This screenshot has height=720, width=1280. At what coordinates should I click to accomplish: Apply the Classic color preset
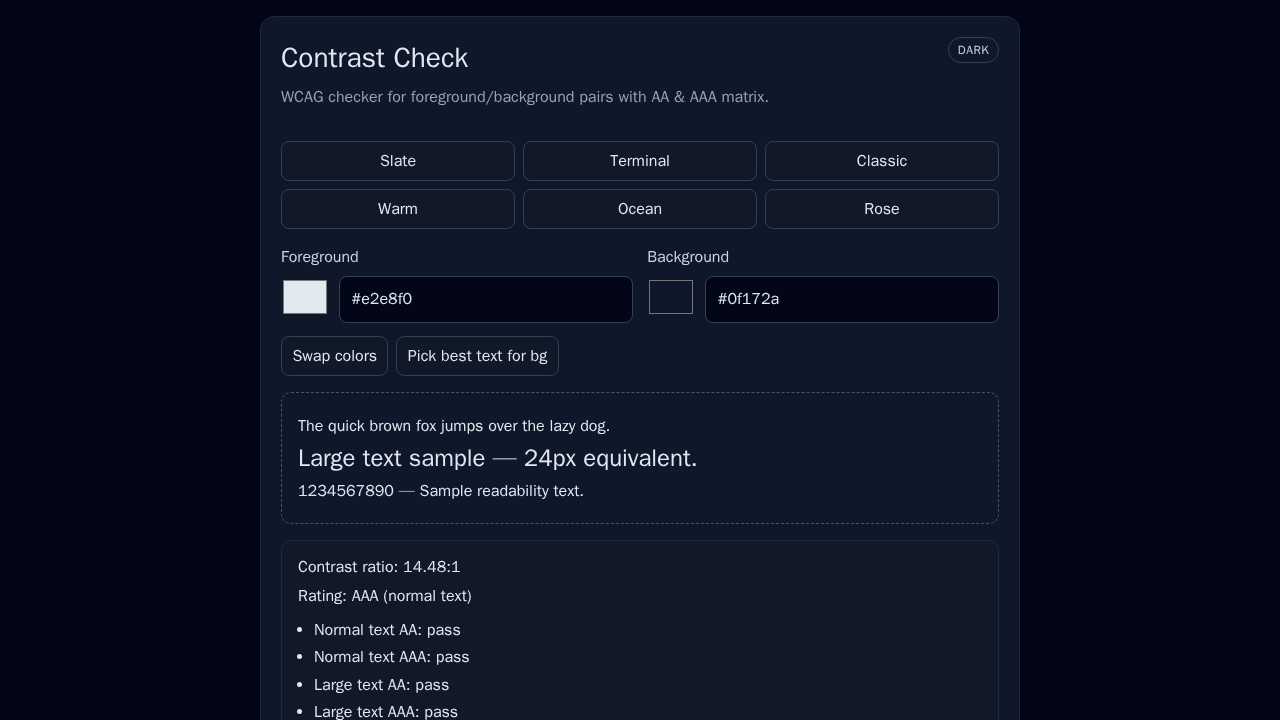pos(881,161)
